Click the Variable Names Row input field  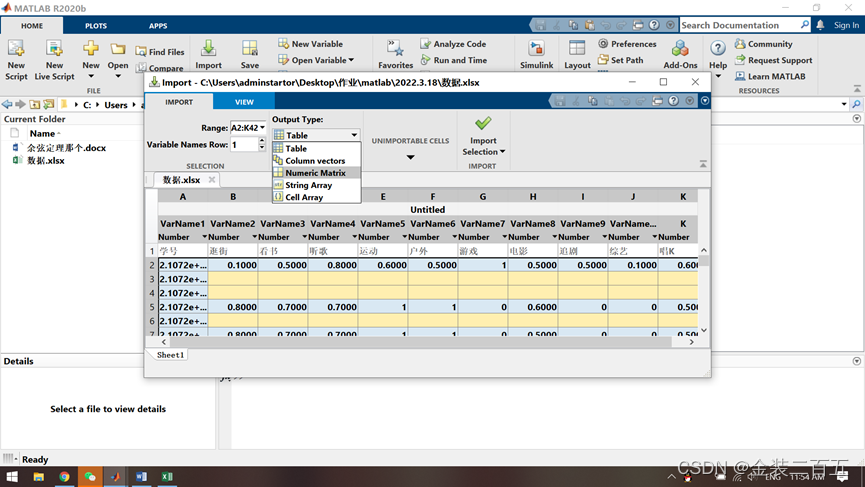[244, 145]
